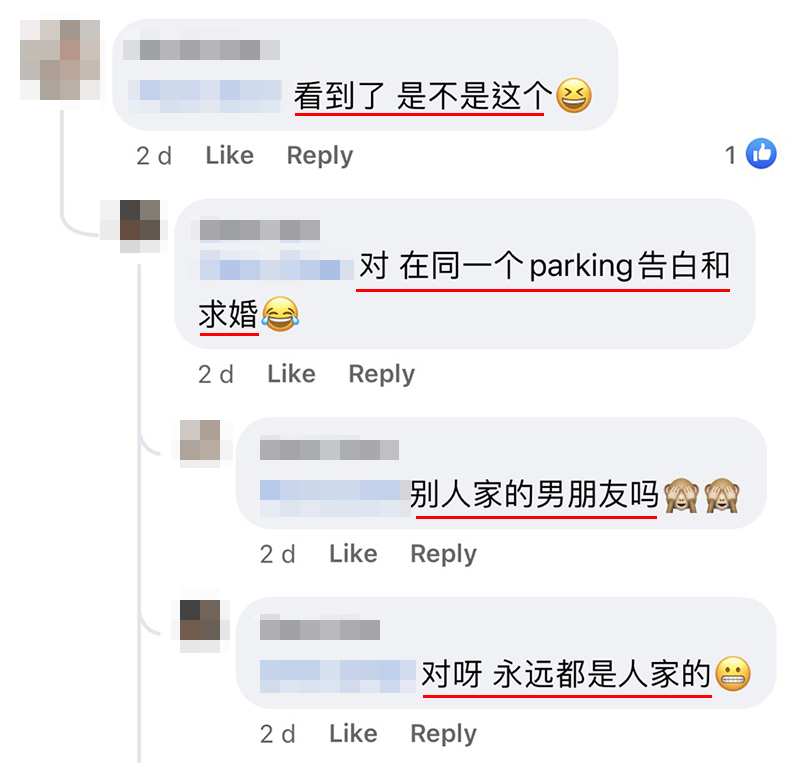Image resolution: width=800 pixels, height=763 pixels.
Task: Open avatar beside 永远都是人家的 comment
Action: tap(200, 620)
